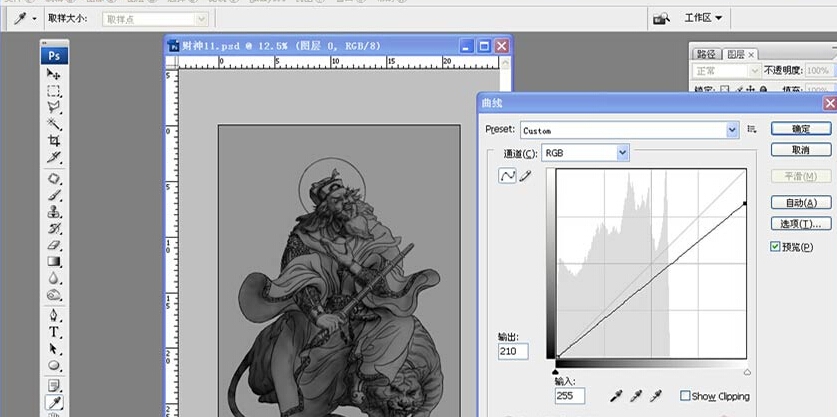Click the black point input slider
837x417 pixels.
(555, 372)
